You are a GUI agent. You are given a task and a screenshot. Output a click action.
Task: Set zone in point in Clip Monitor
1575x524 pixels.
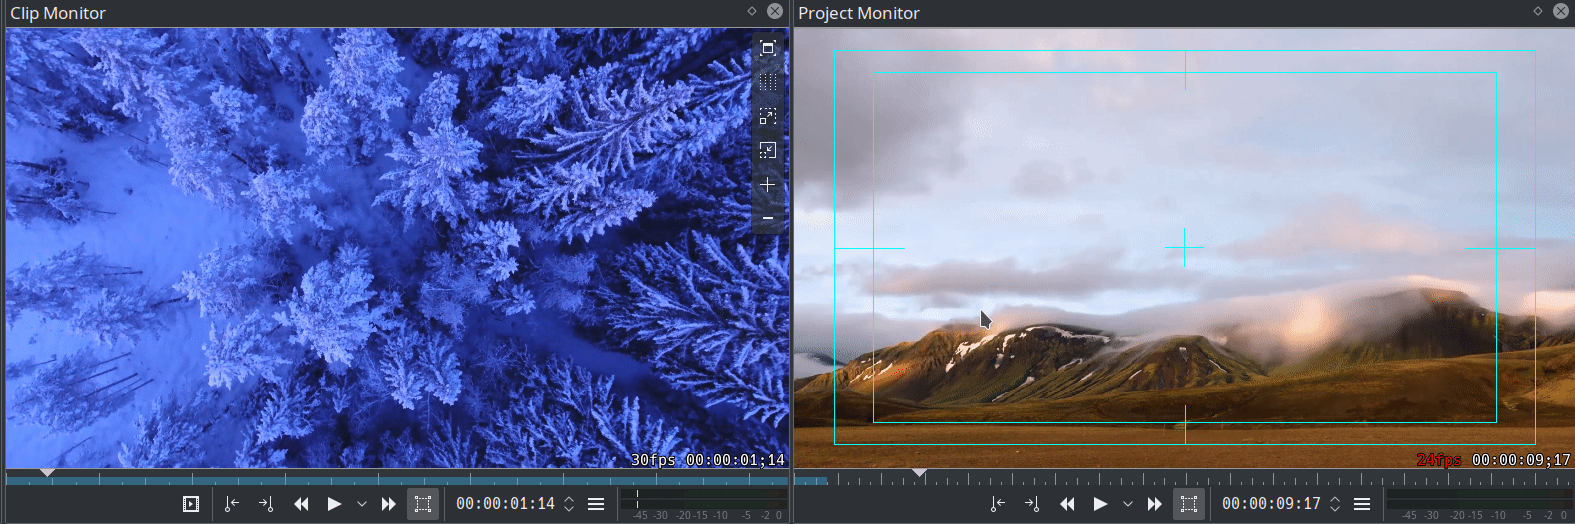click(232, 504)
